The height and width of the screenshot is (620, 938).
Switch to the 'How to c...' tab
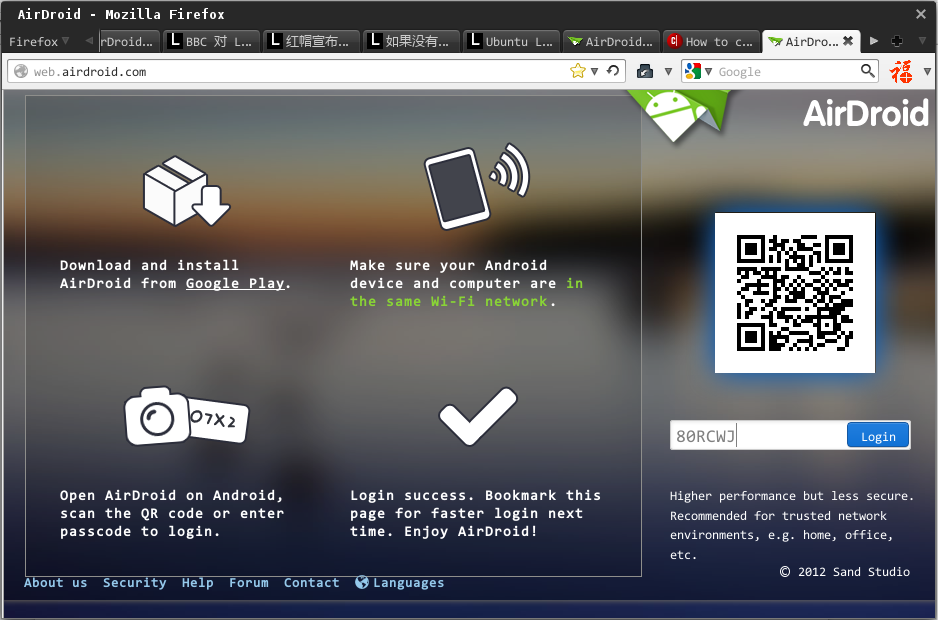click(711, 41)
